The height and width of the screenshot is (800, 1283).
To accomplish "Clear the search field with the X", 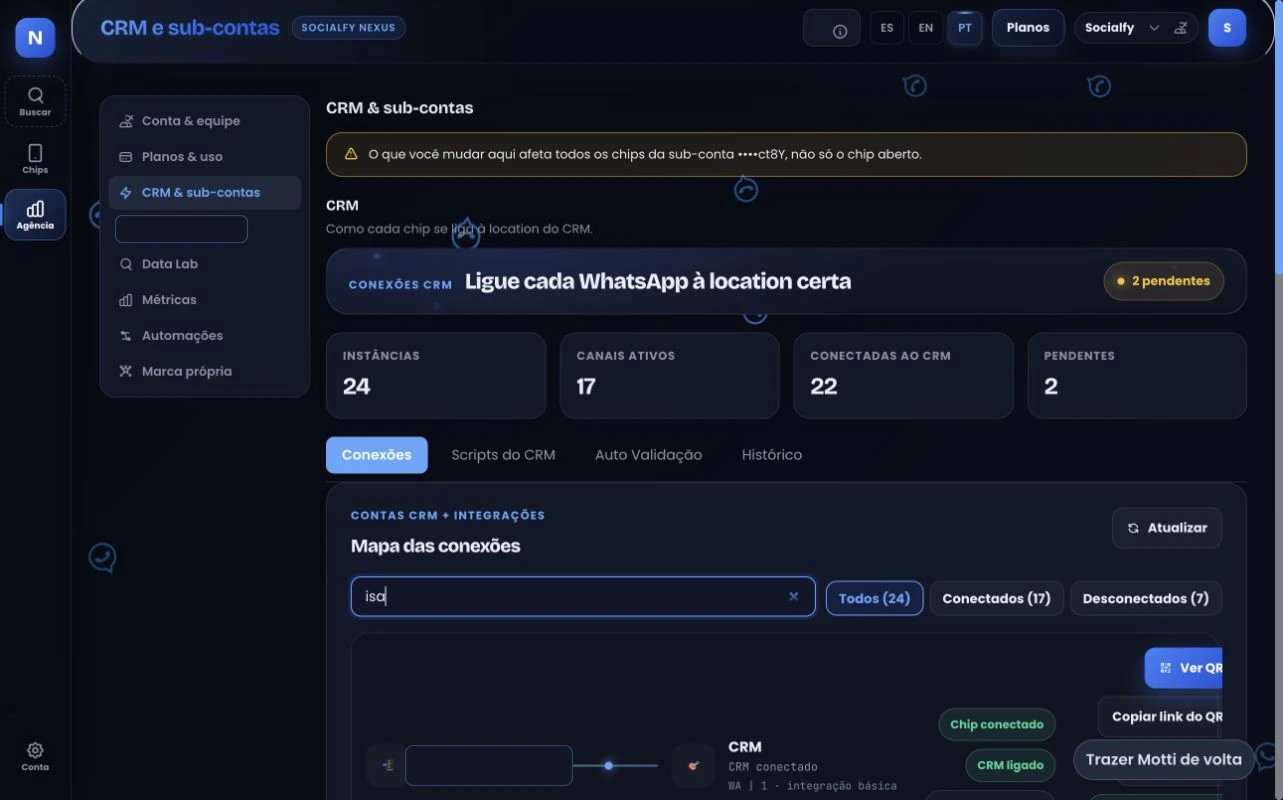I will click(794, 596).
